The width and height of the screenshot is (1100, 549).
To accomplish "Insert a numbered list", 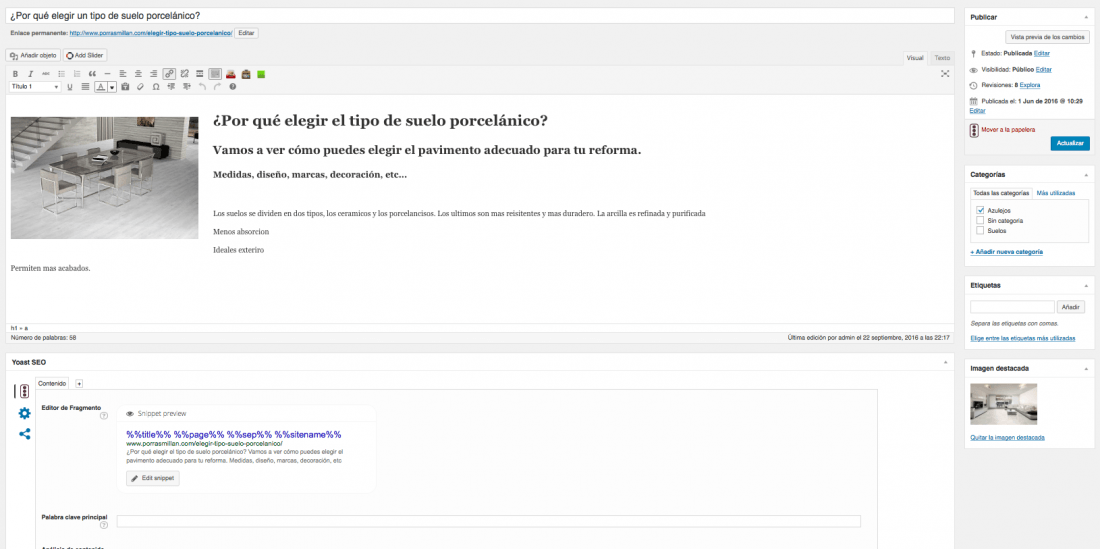I will click(x=76, y=74).
